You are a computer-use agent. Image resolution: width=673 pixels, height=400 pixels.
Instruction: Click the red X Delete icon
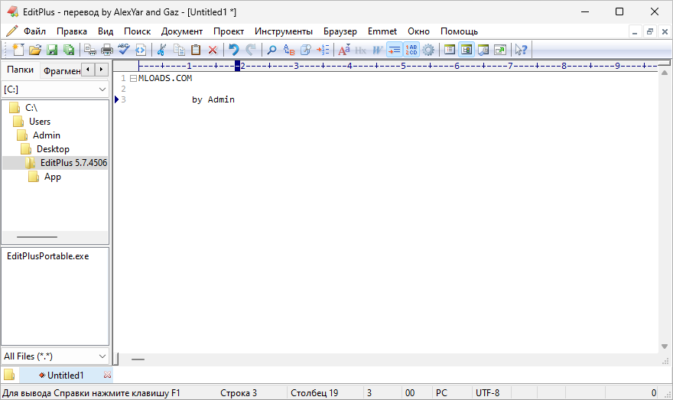coord(212,50)
